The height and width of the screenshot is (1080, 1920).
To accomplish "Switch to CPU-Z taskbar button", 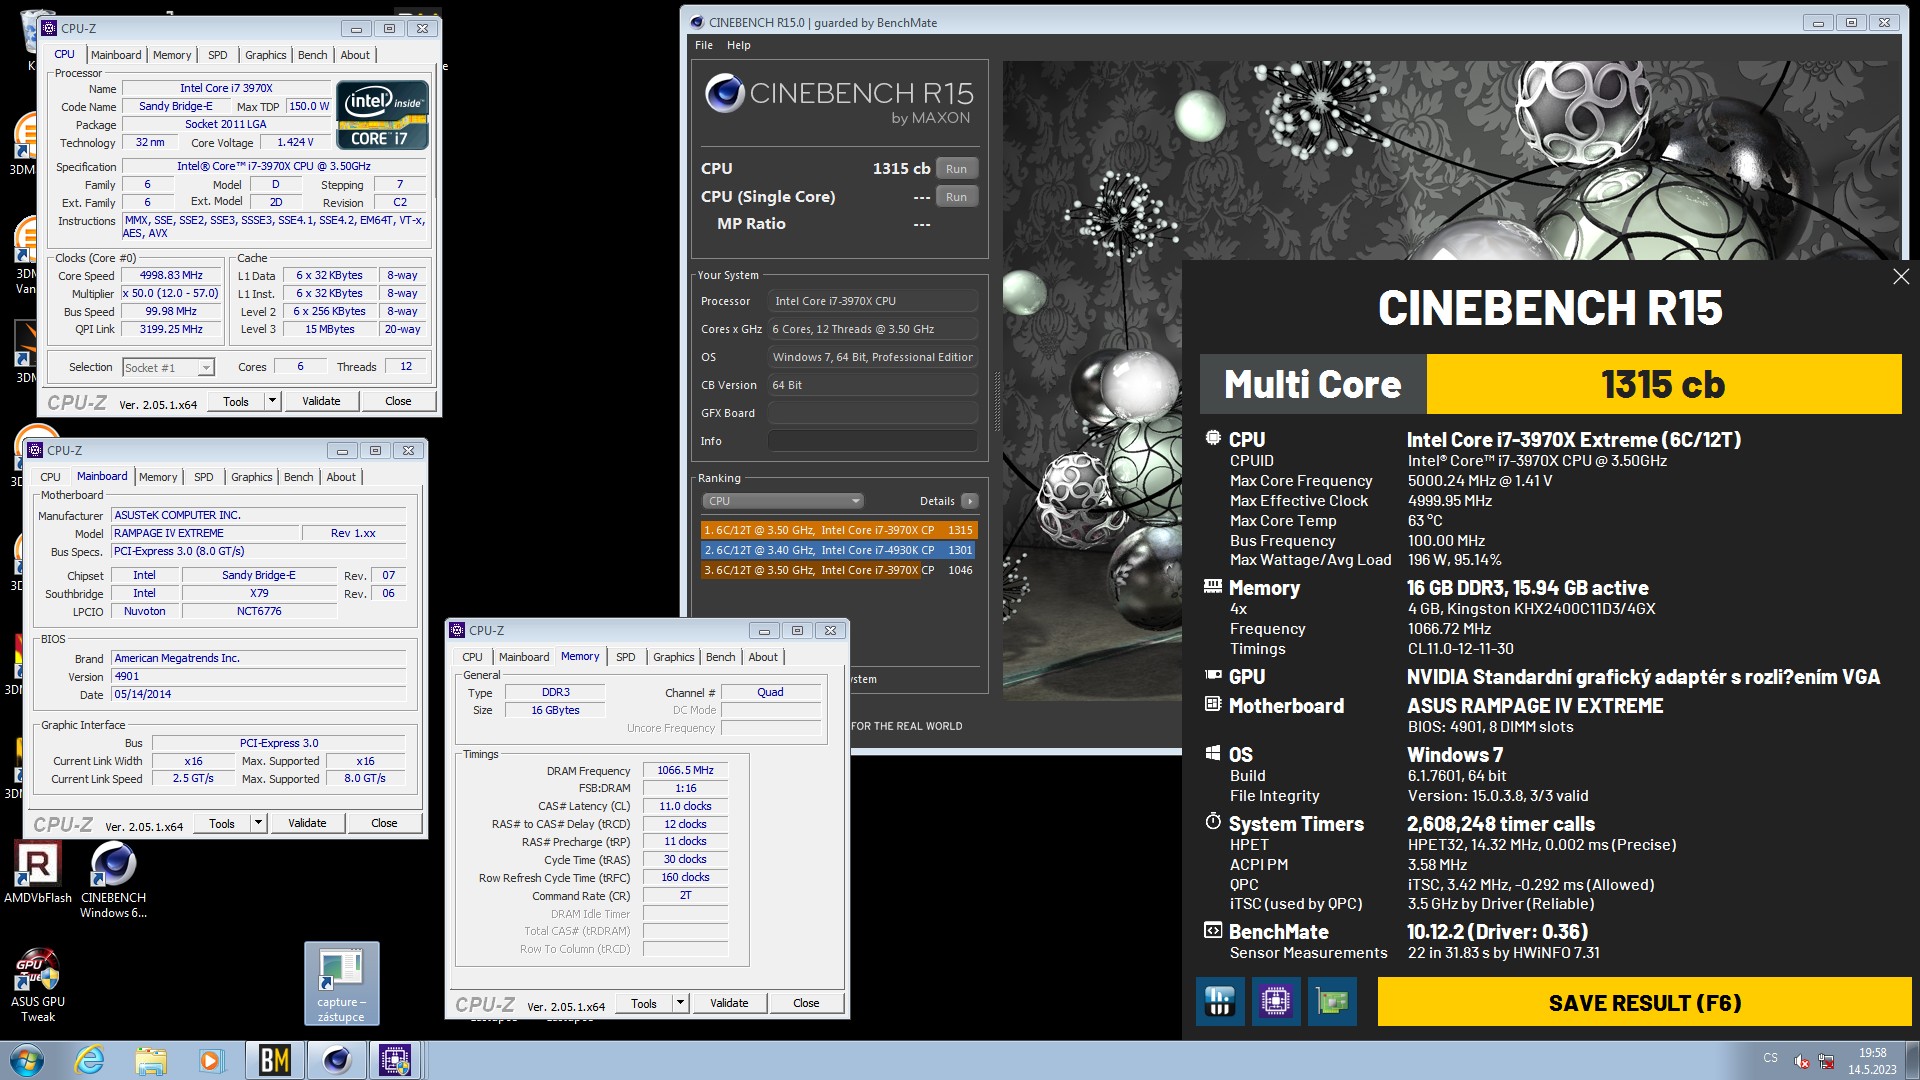I will (x=395, y=1060).
